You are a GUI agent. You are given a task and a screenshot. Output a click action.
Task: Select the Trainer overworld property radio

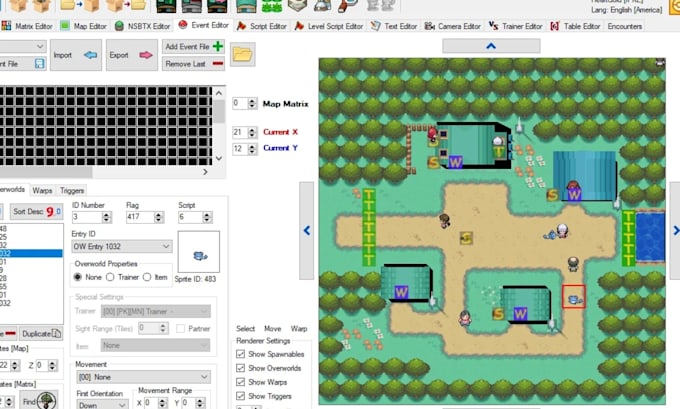(110, 277)
